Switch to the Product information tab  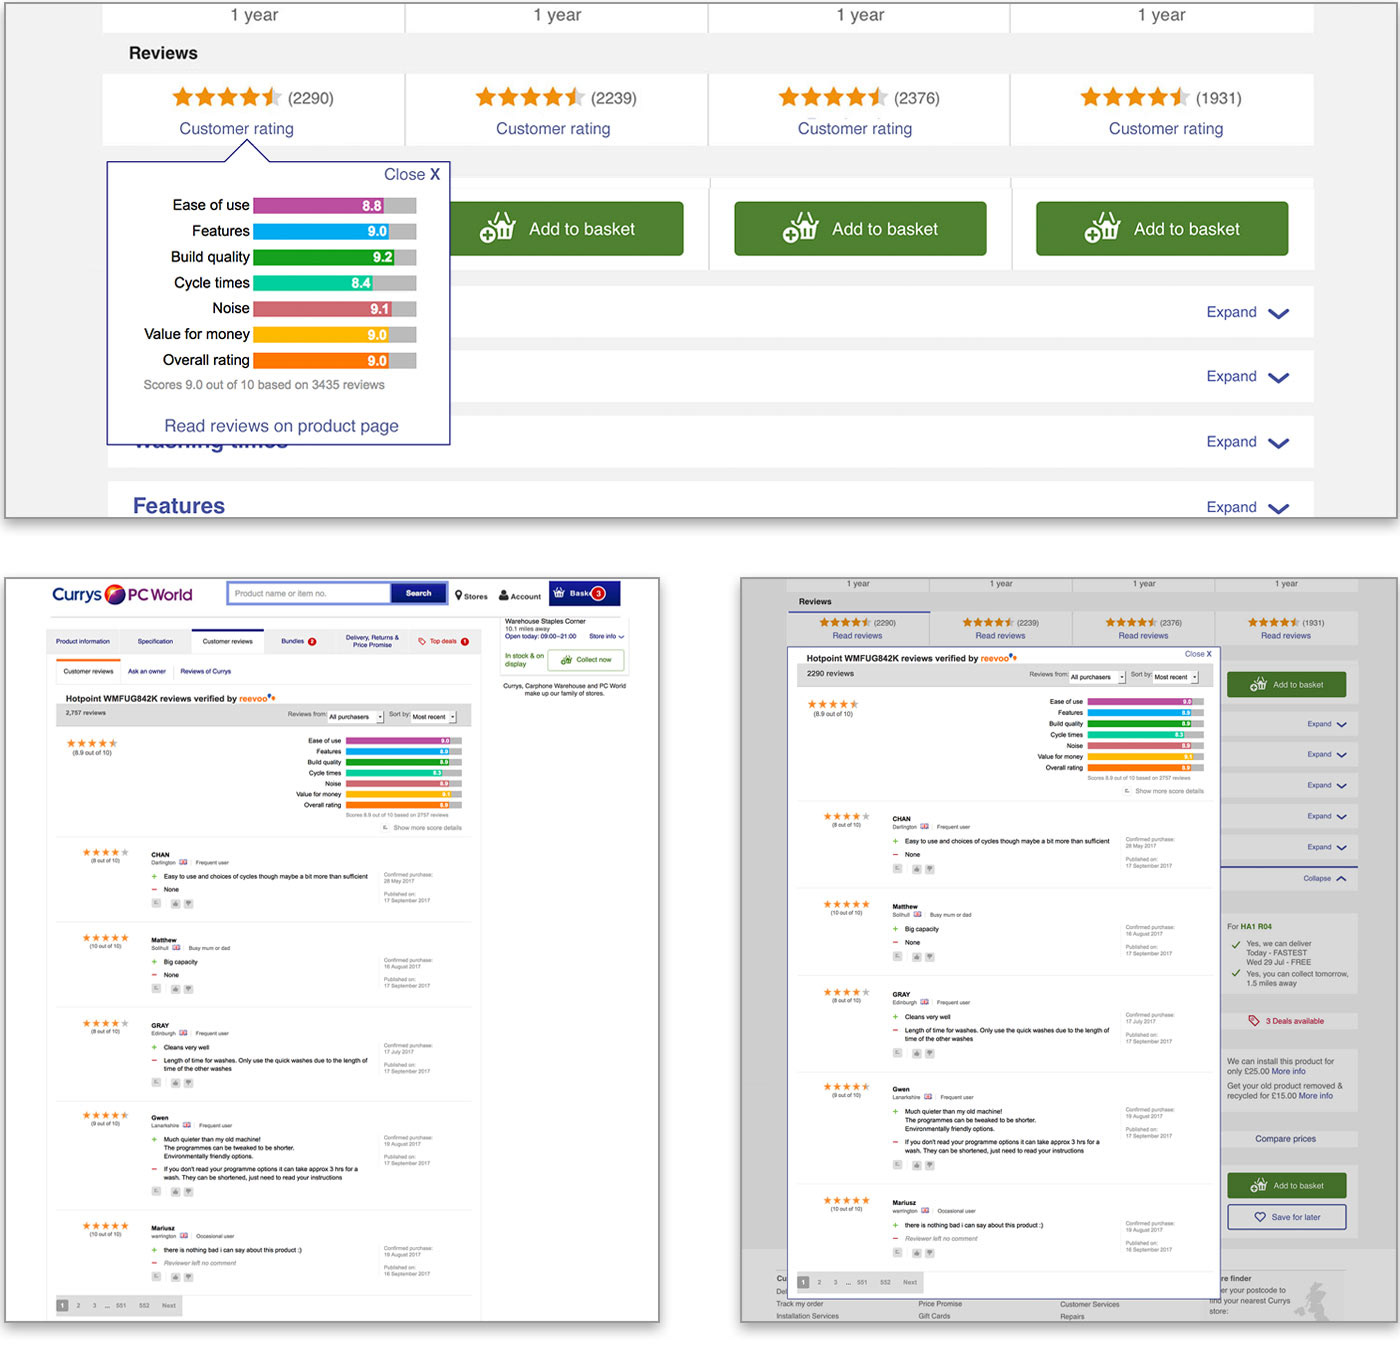[x=83, y=641]
